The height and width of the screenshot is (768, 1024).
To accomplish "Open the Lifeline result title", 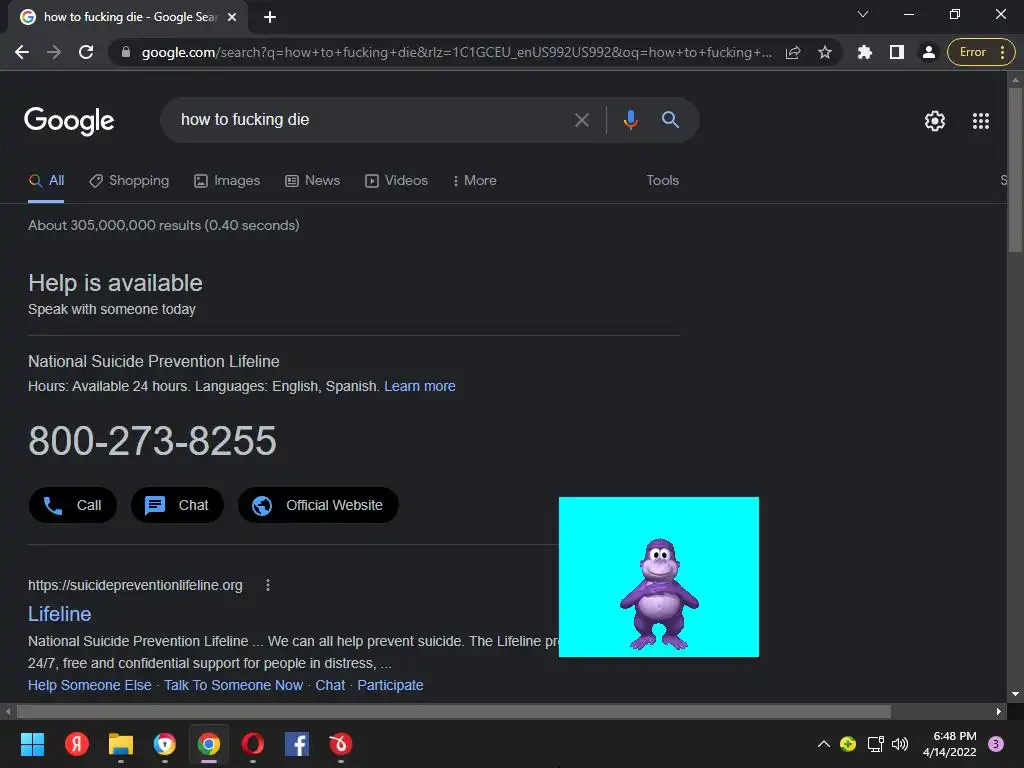I will pos(59,614).
